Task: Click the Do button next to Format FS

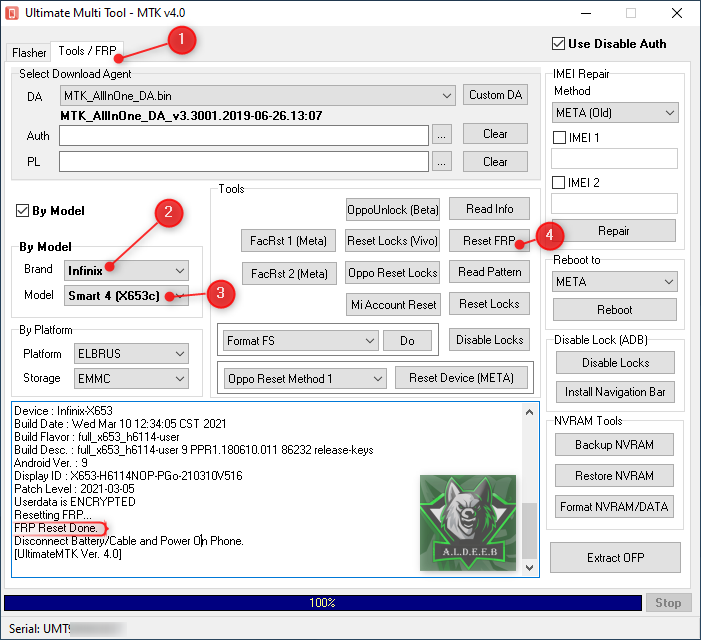Action: pyautogui.click(x=407, y=341)
